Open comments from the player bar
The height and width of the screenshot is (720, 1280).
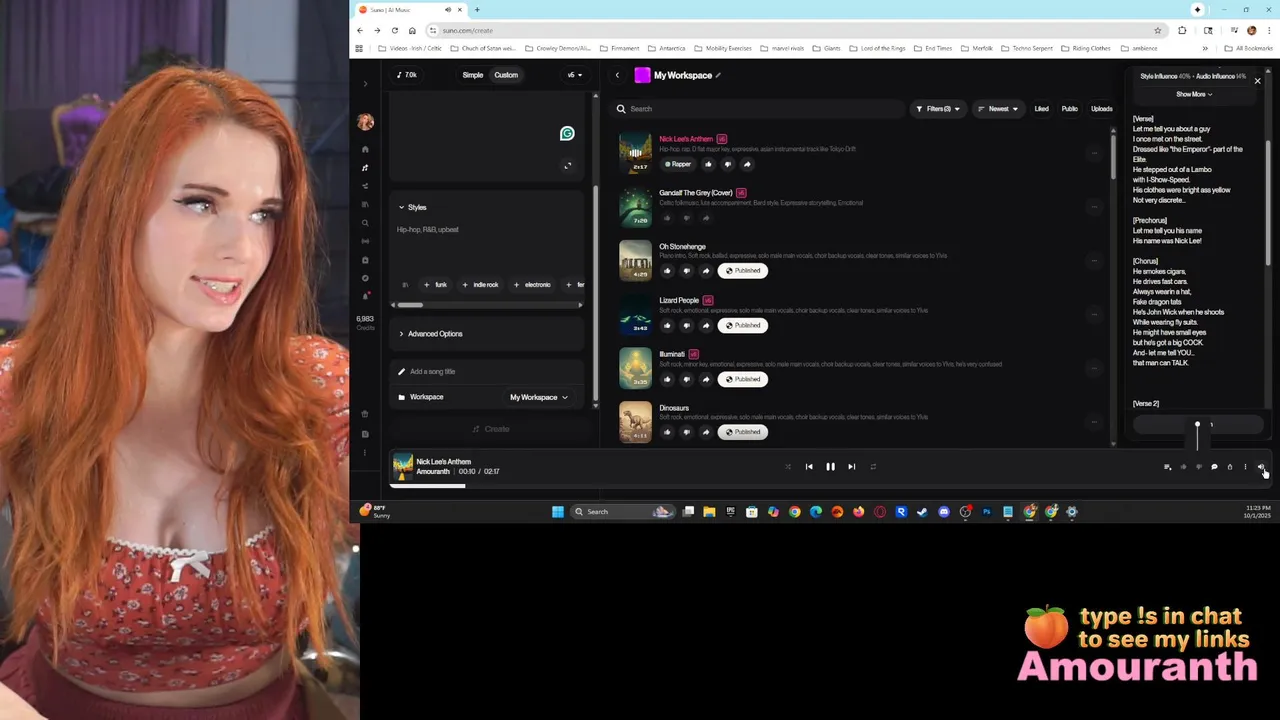(x=1214, y=467)
